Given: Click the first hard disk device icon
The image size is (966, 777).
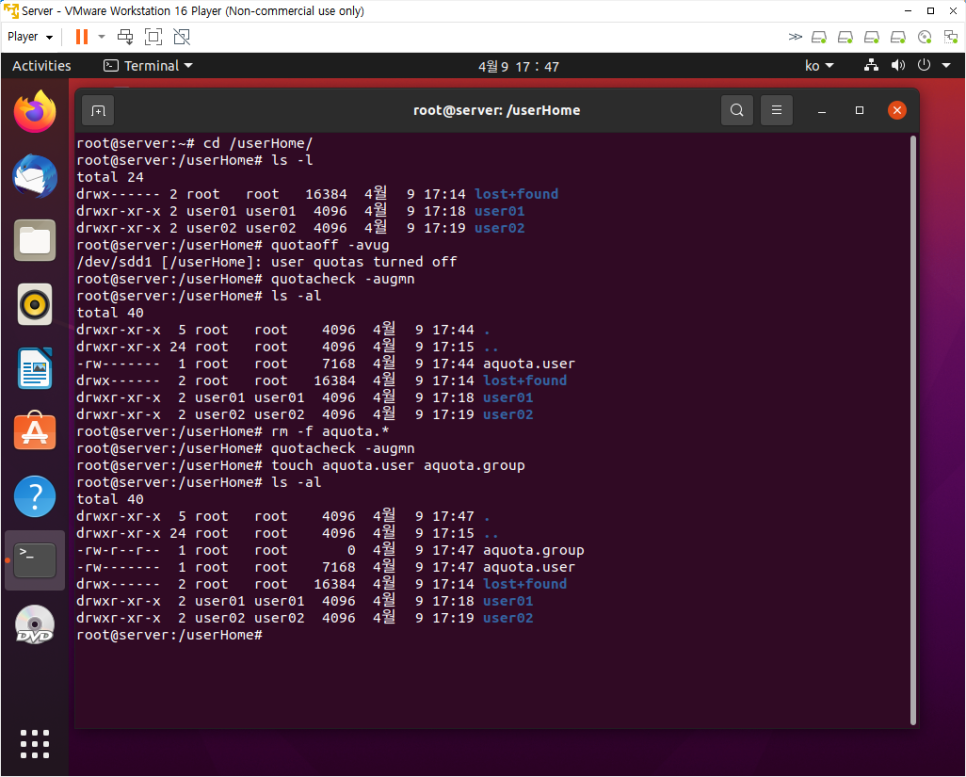Looking at the screenshot, I should (x=819, y=37).
